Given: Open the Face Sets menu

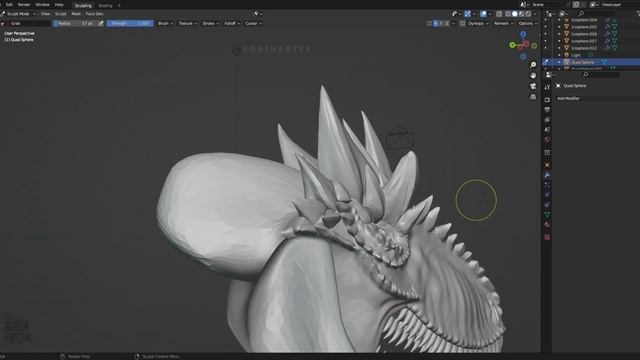Looking at the screenshot, I should tap(94, 13).
